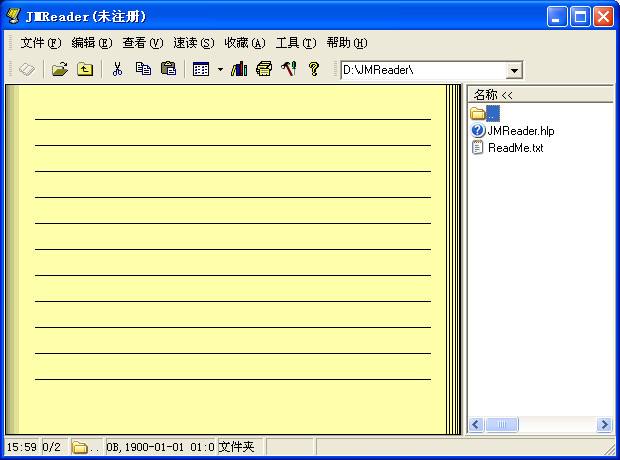Click the up-one-level folder icon
This screenshot has width=620, height=460.
click(85, 70)
